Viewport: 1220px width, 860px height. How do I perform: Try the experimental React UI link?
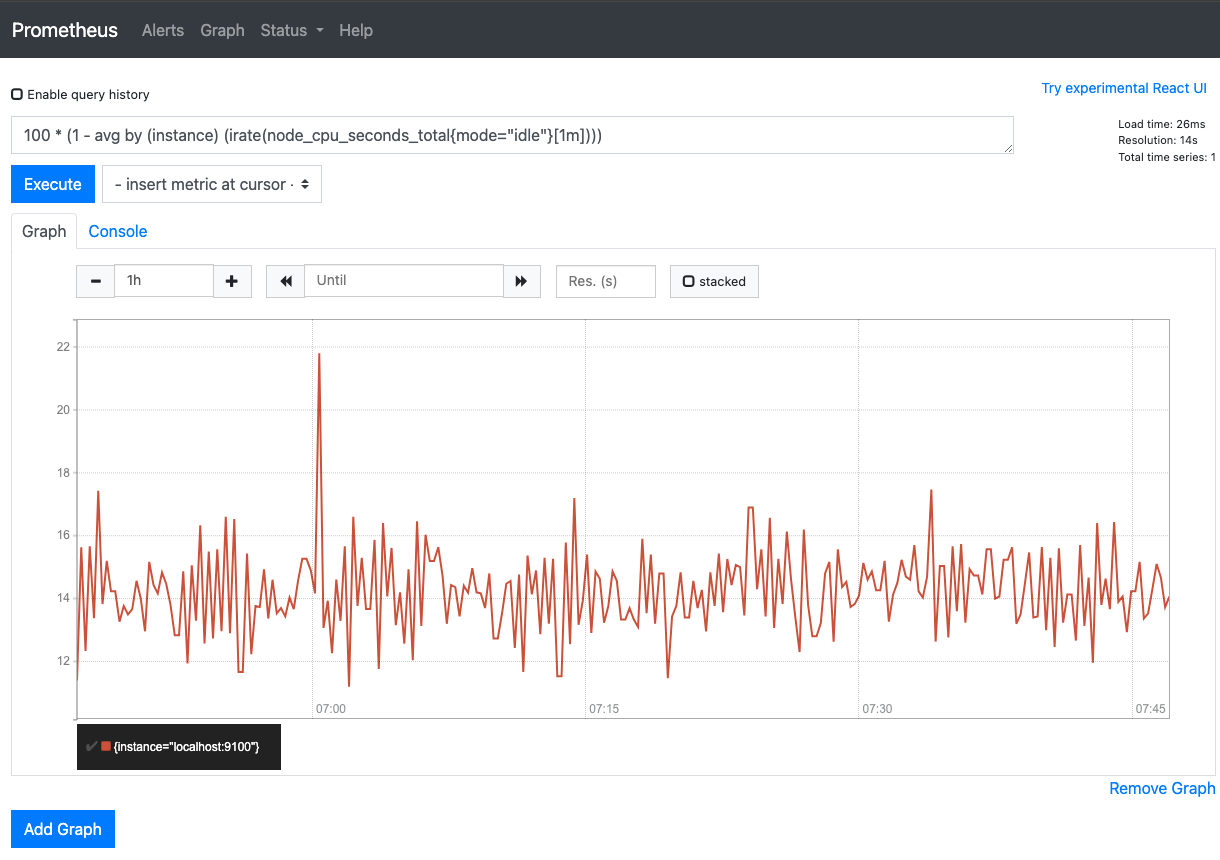1124,88
